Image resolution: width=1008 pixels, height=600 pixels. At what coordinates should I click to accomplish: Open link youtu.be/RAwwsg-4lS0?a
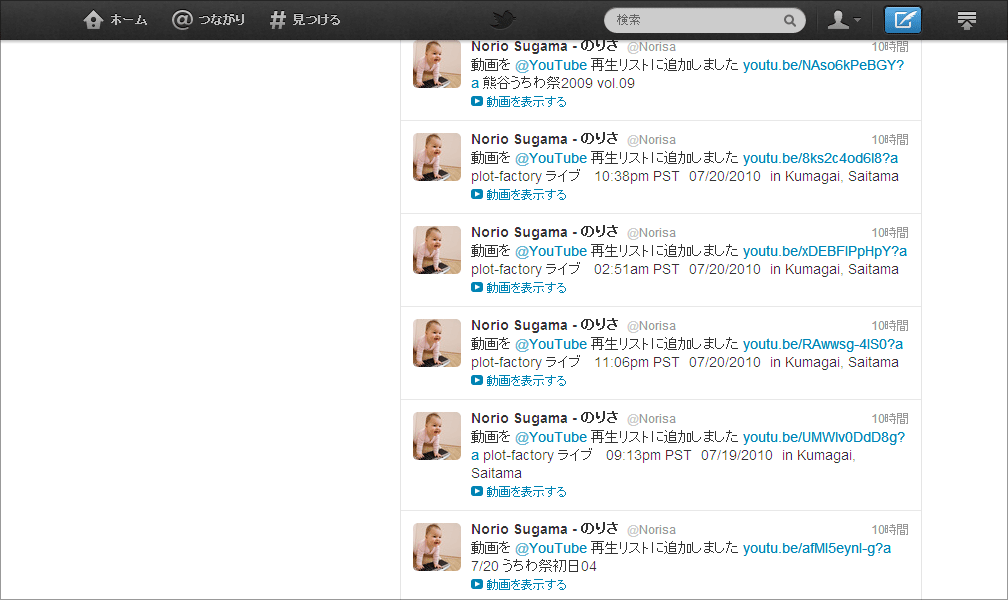[823, 345]
